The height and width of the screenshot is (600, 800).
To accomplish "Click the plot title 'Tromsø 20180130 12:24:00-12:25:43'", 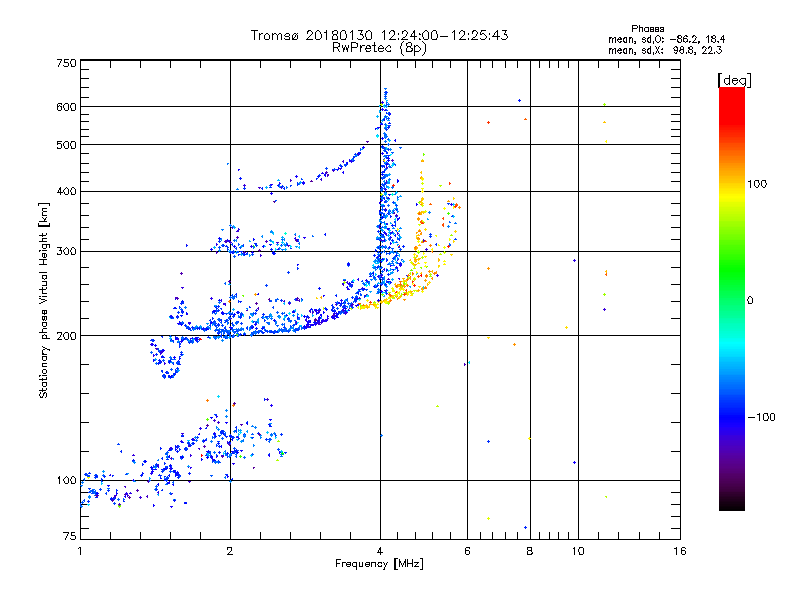I will tap(379, 35).
